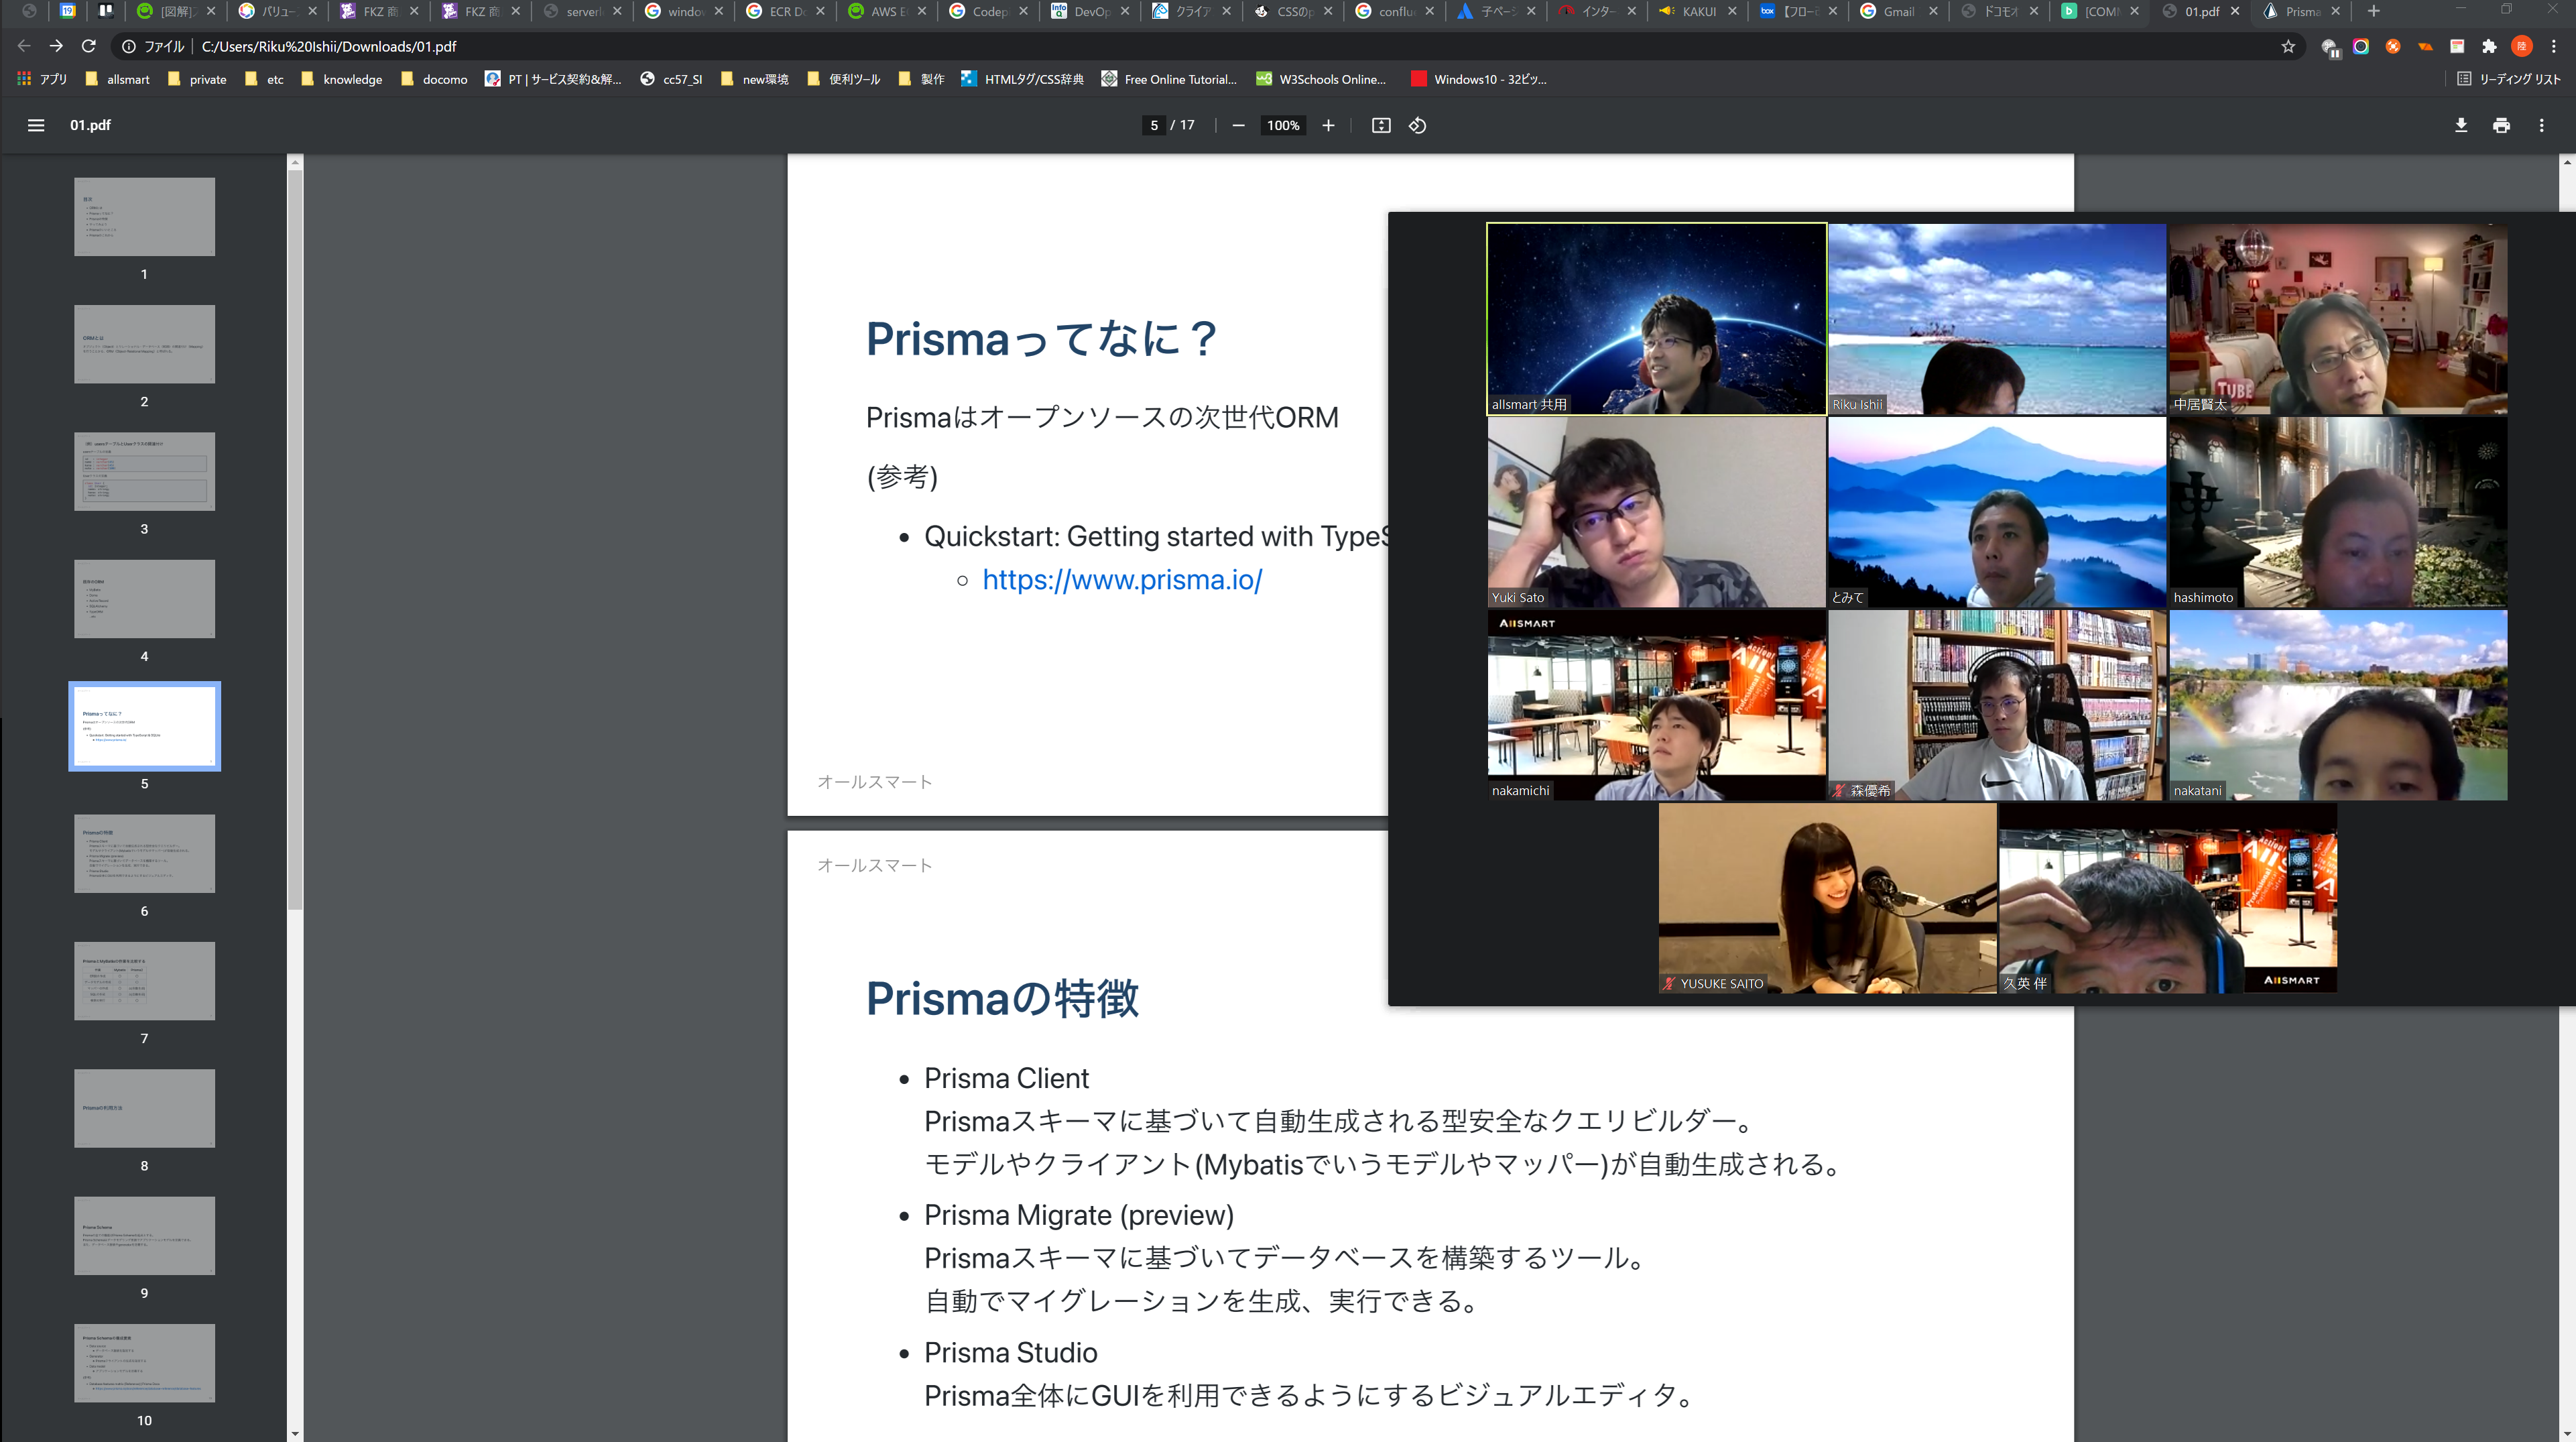
Task: Select page 7 thumbnail in sidebar
Action: click(144, 980)
